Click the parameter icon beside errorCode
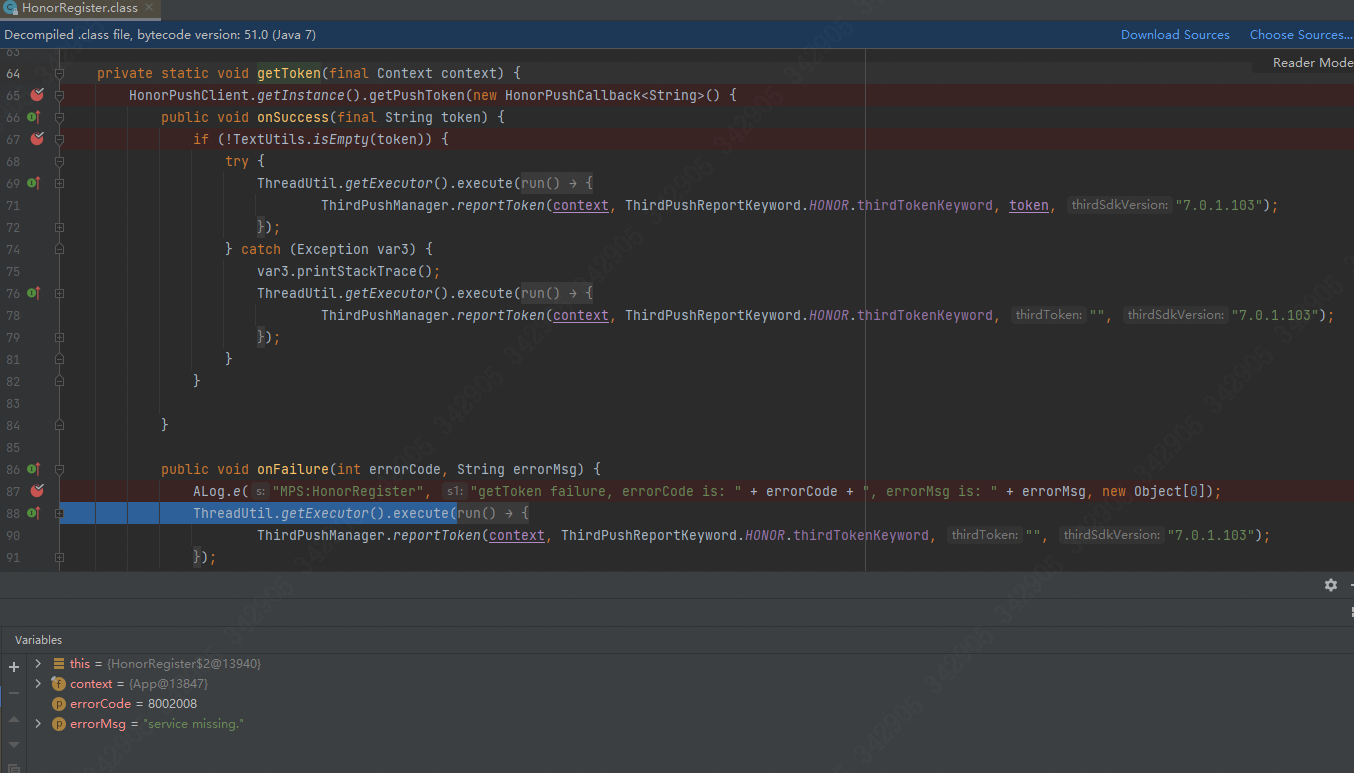This screenshot has width=1354, height=773. (x=59, y=704)
